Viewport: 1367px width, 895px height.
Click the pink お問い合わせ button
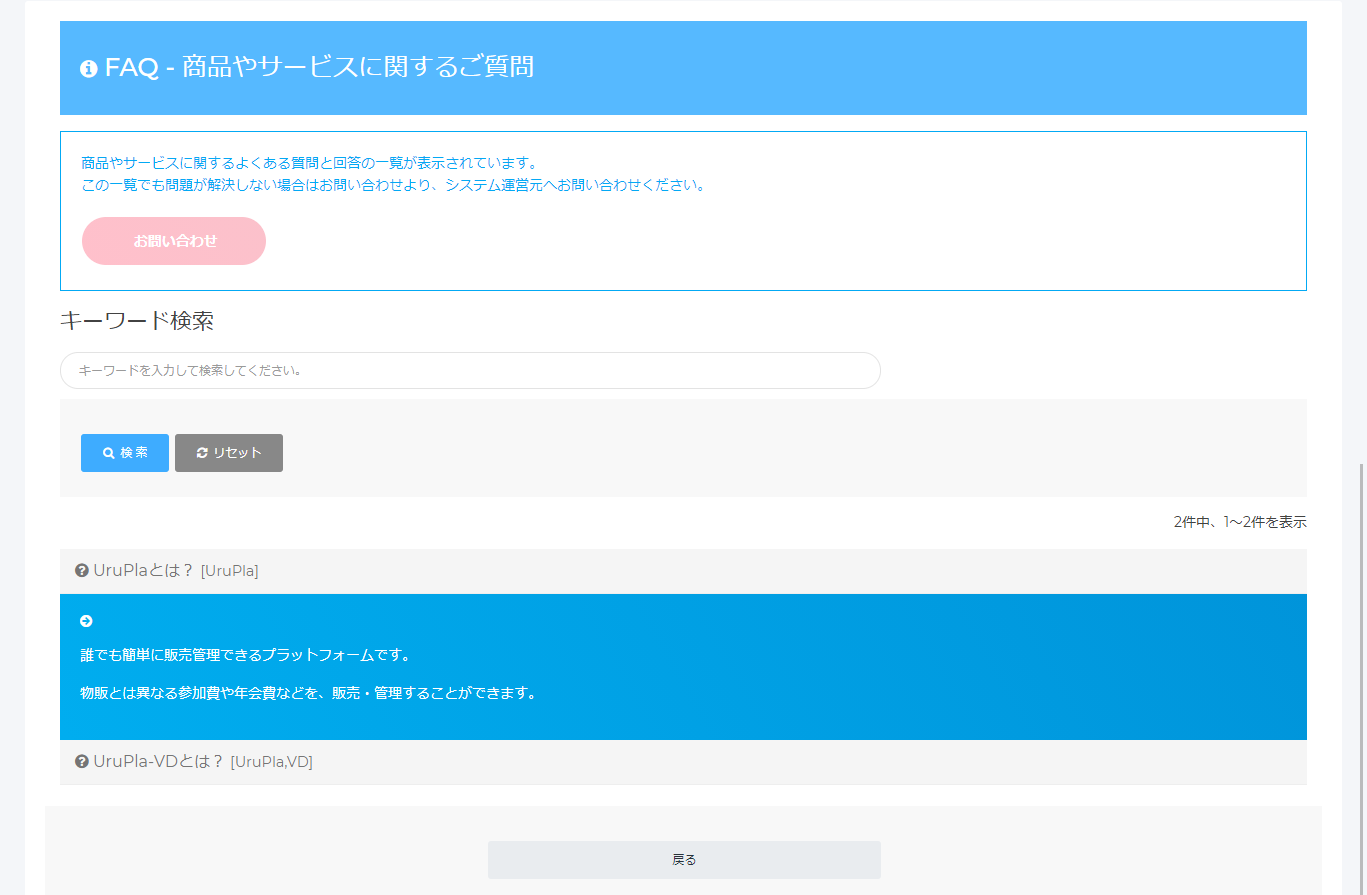click(x=174, y=241)
